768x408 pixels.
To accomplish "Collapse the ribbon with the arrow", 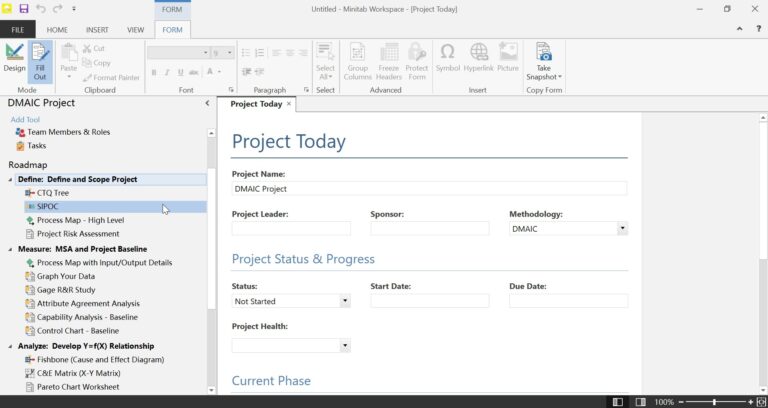I will point(739,29).
